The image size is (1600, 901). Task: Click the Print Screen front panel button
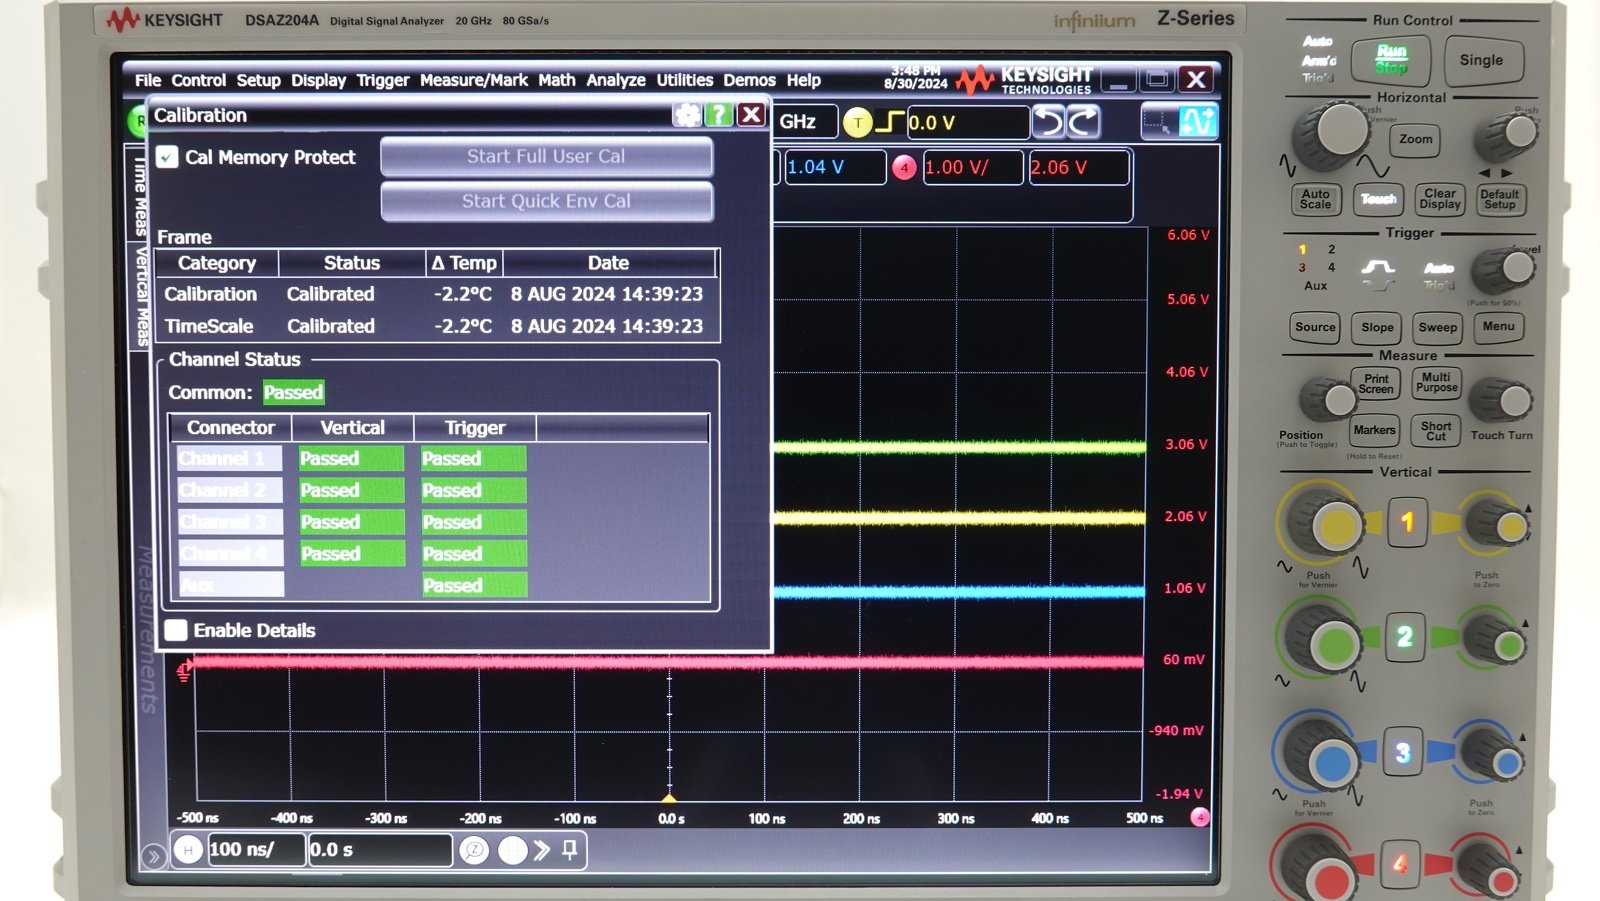(1375, 384)
